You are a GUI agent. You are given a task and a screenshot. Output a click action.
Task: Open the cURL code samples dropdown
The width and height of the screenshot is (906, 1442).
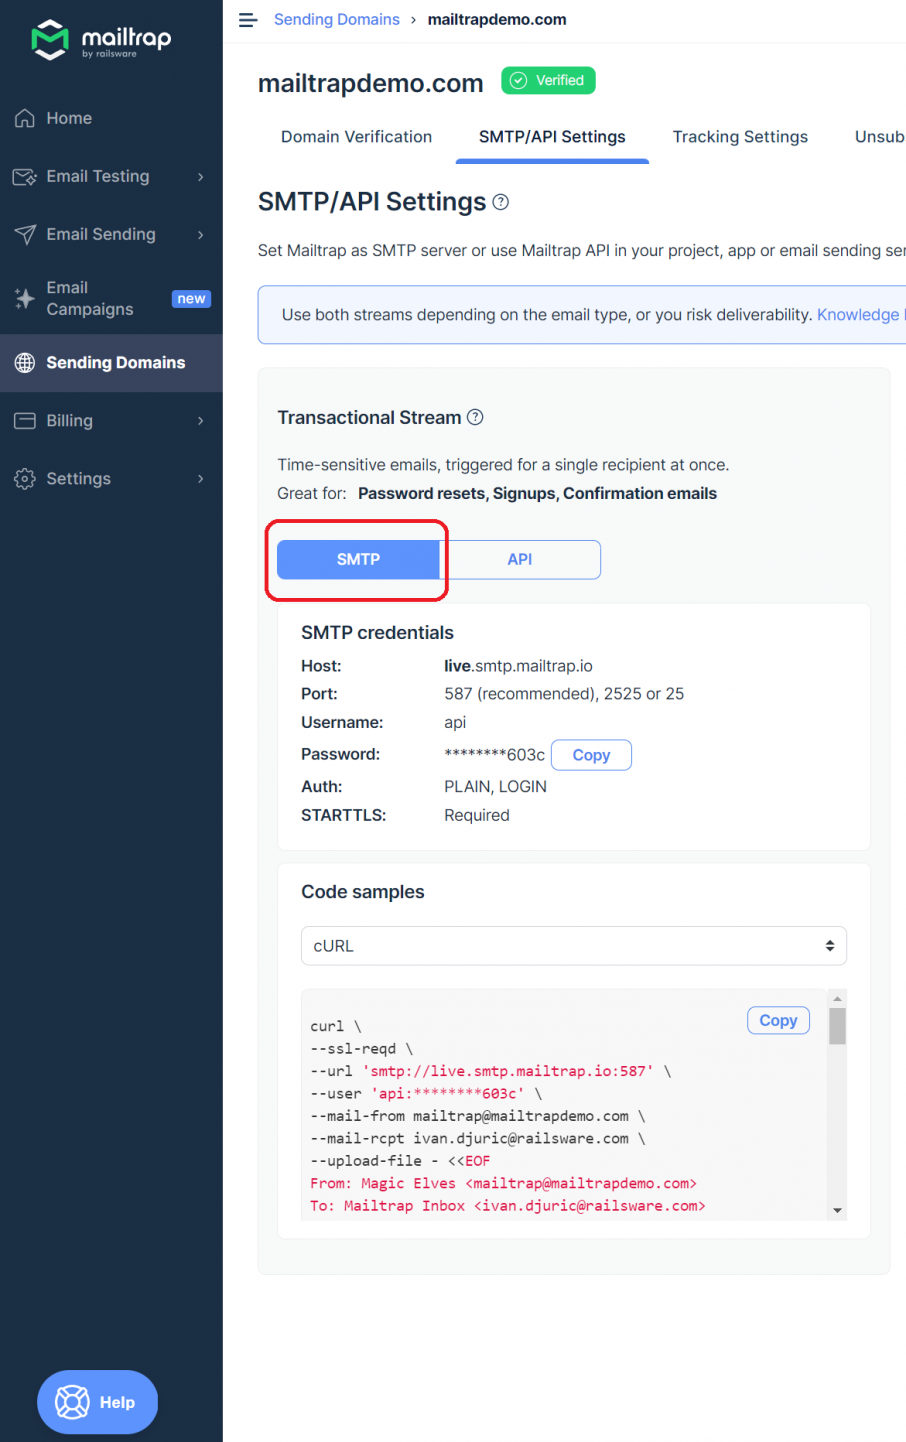click(573, 945)
